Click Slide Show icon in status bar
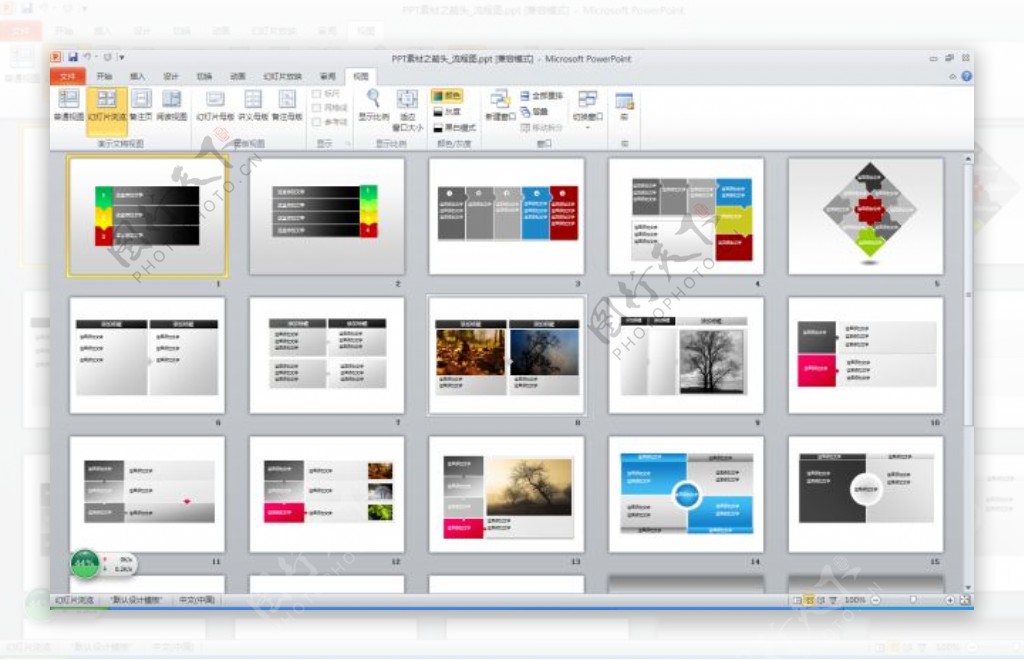1024x660 pixels. (x=833, y=600)
